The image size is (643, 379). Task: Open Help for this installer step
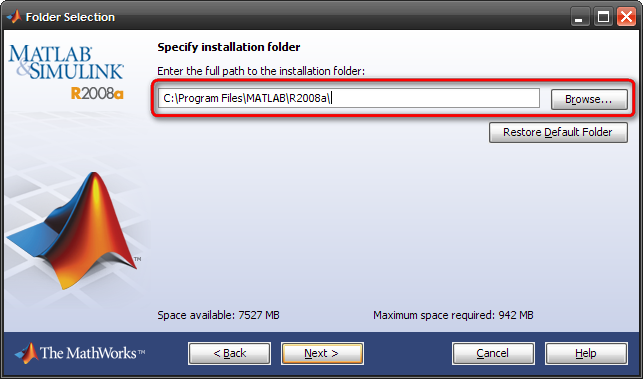[586, 353]
